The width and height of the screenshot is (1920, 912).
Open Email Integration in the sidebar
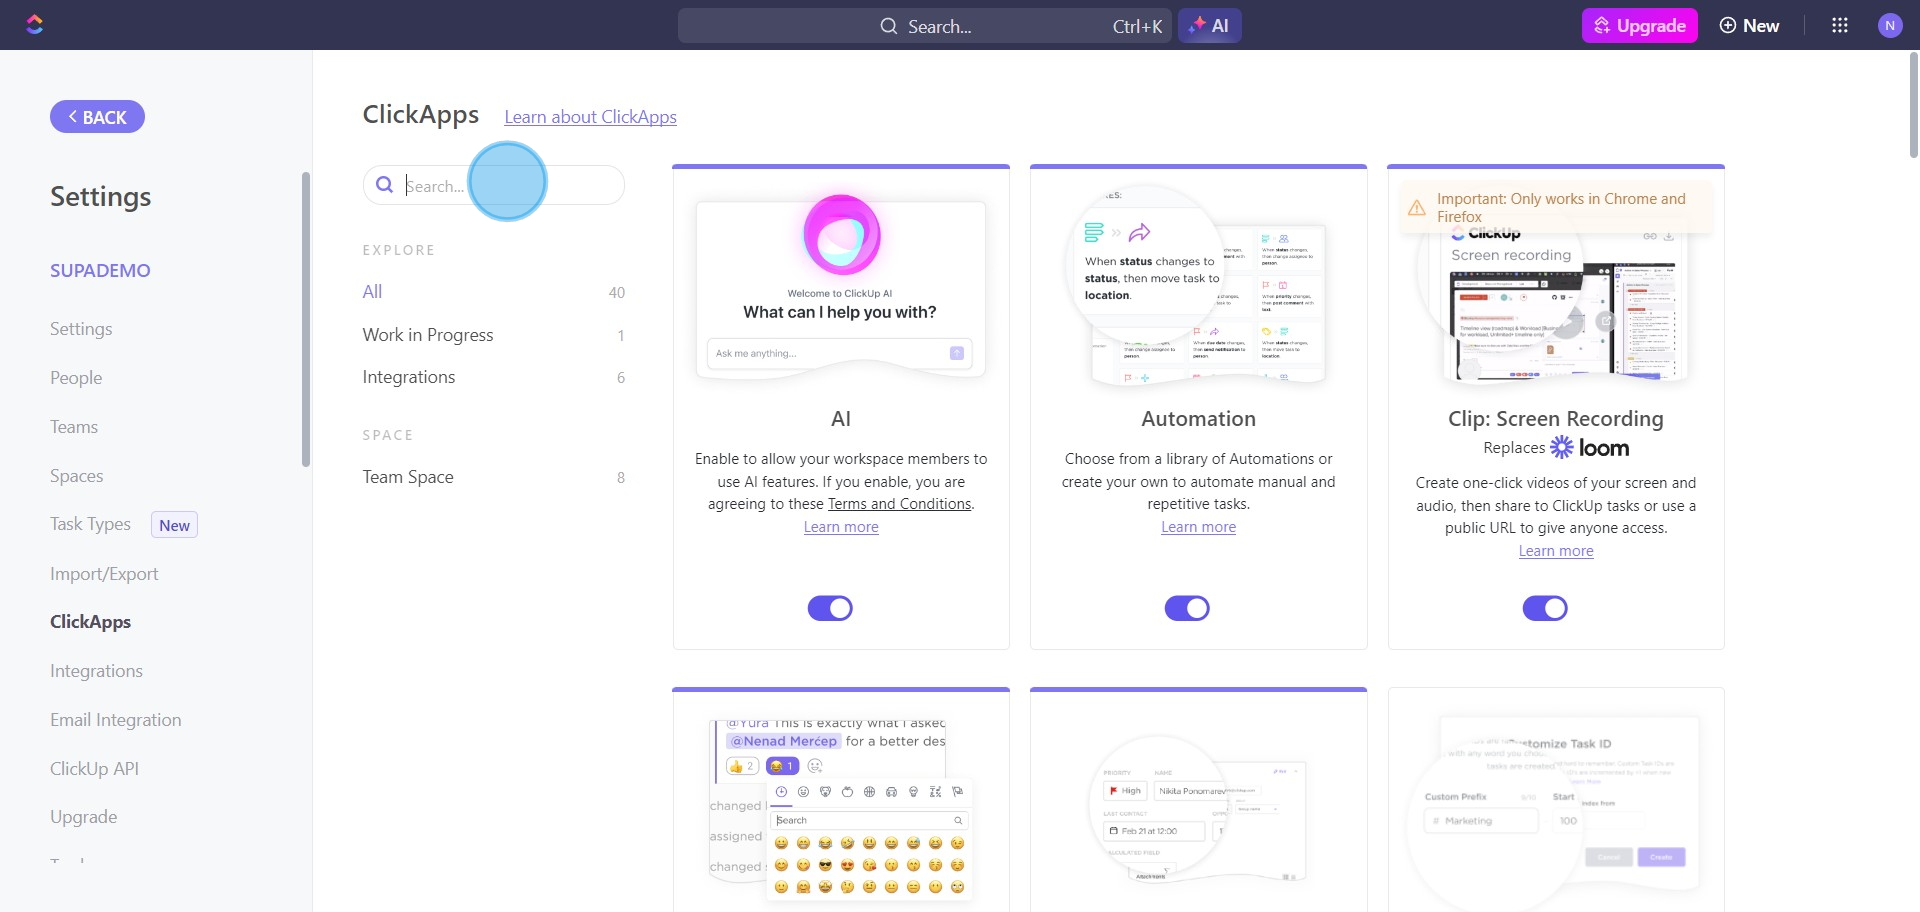coord(116,720)
